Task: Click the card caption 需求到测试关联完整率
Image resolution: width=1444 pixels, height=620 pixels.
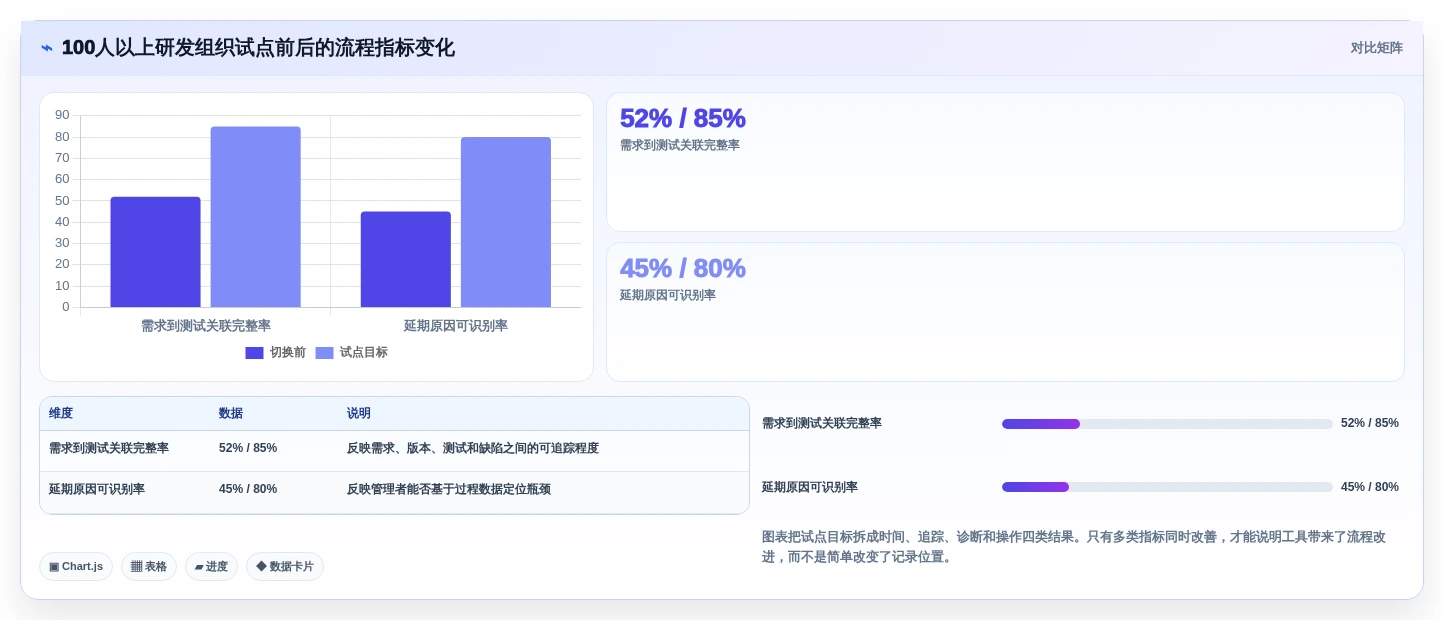Action: [x=680, y=146]
